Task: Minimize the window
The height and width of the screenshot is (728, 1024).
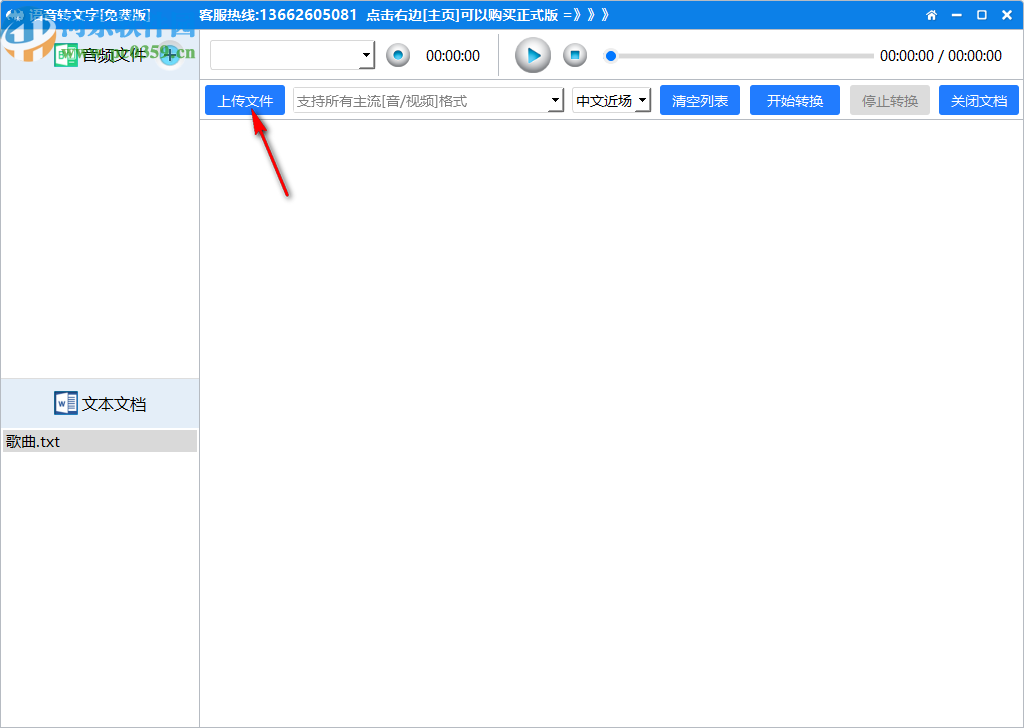Action: pos(957,15)
